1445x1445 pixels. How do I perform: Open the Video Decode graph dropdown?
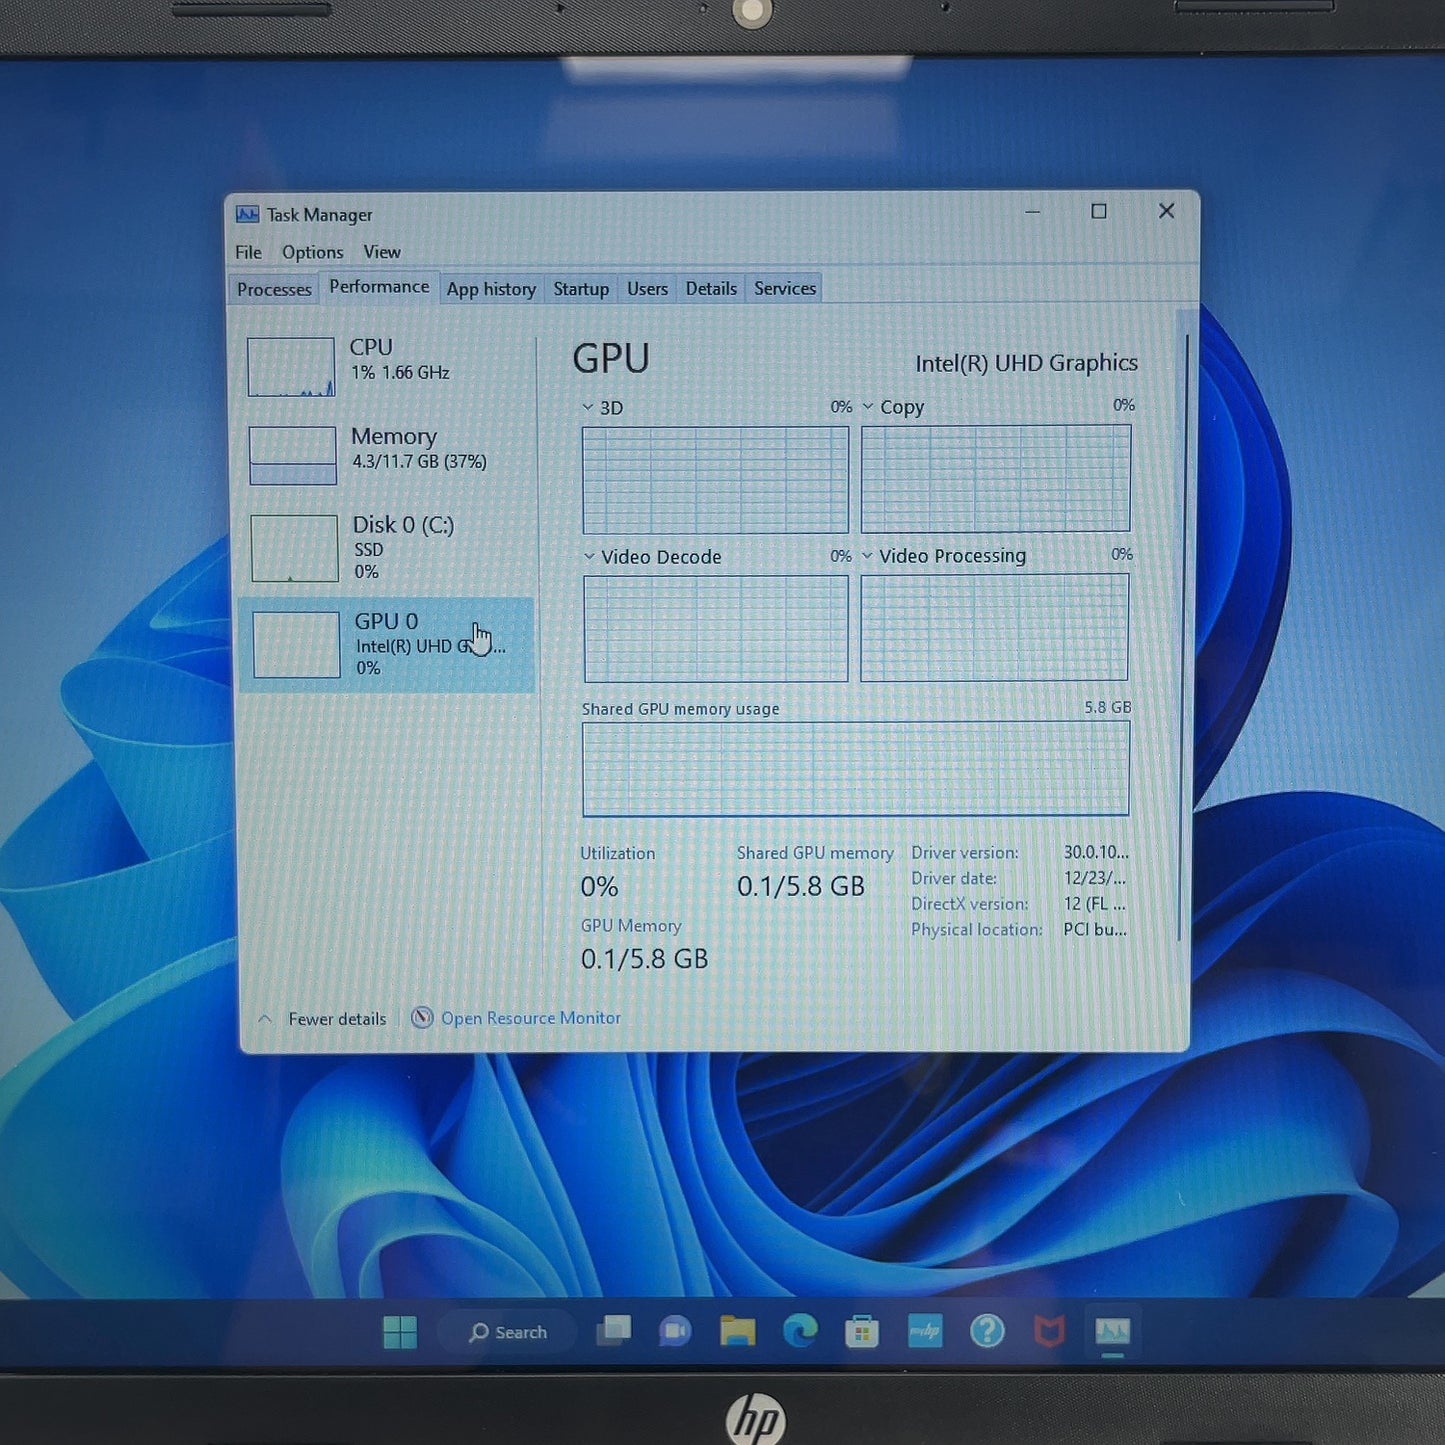click(589, 556)
